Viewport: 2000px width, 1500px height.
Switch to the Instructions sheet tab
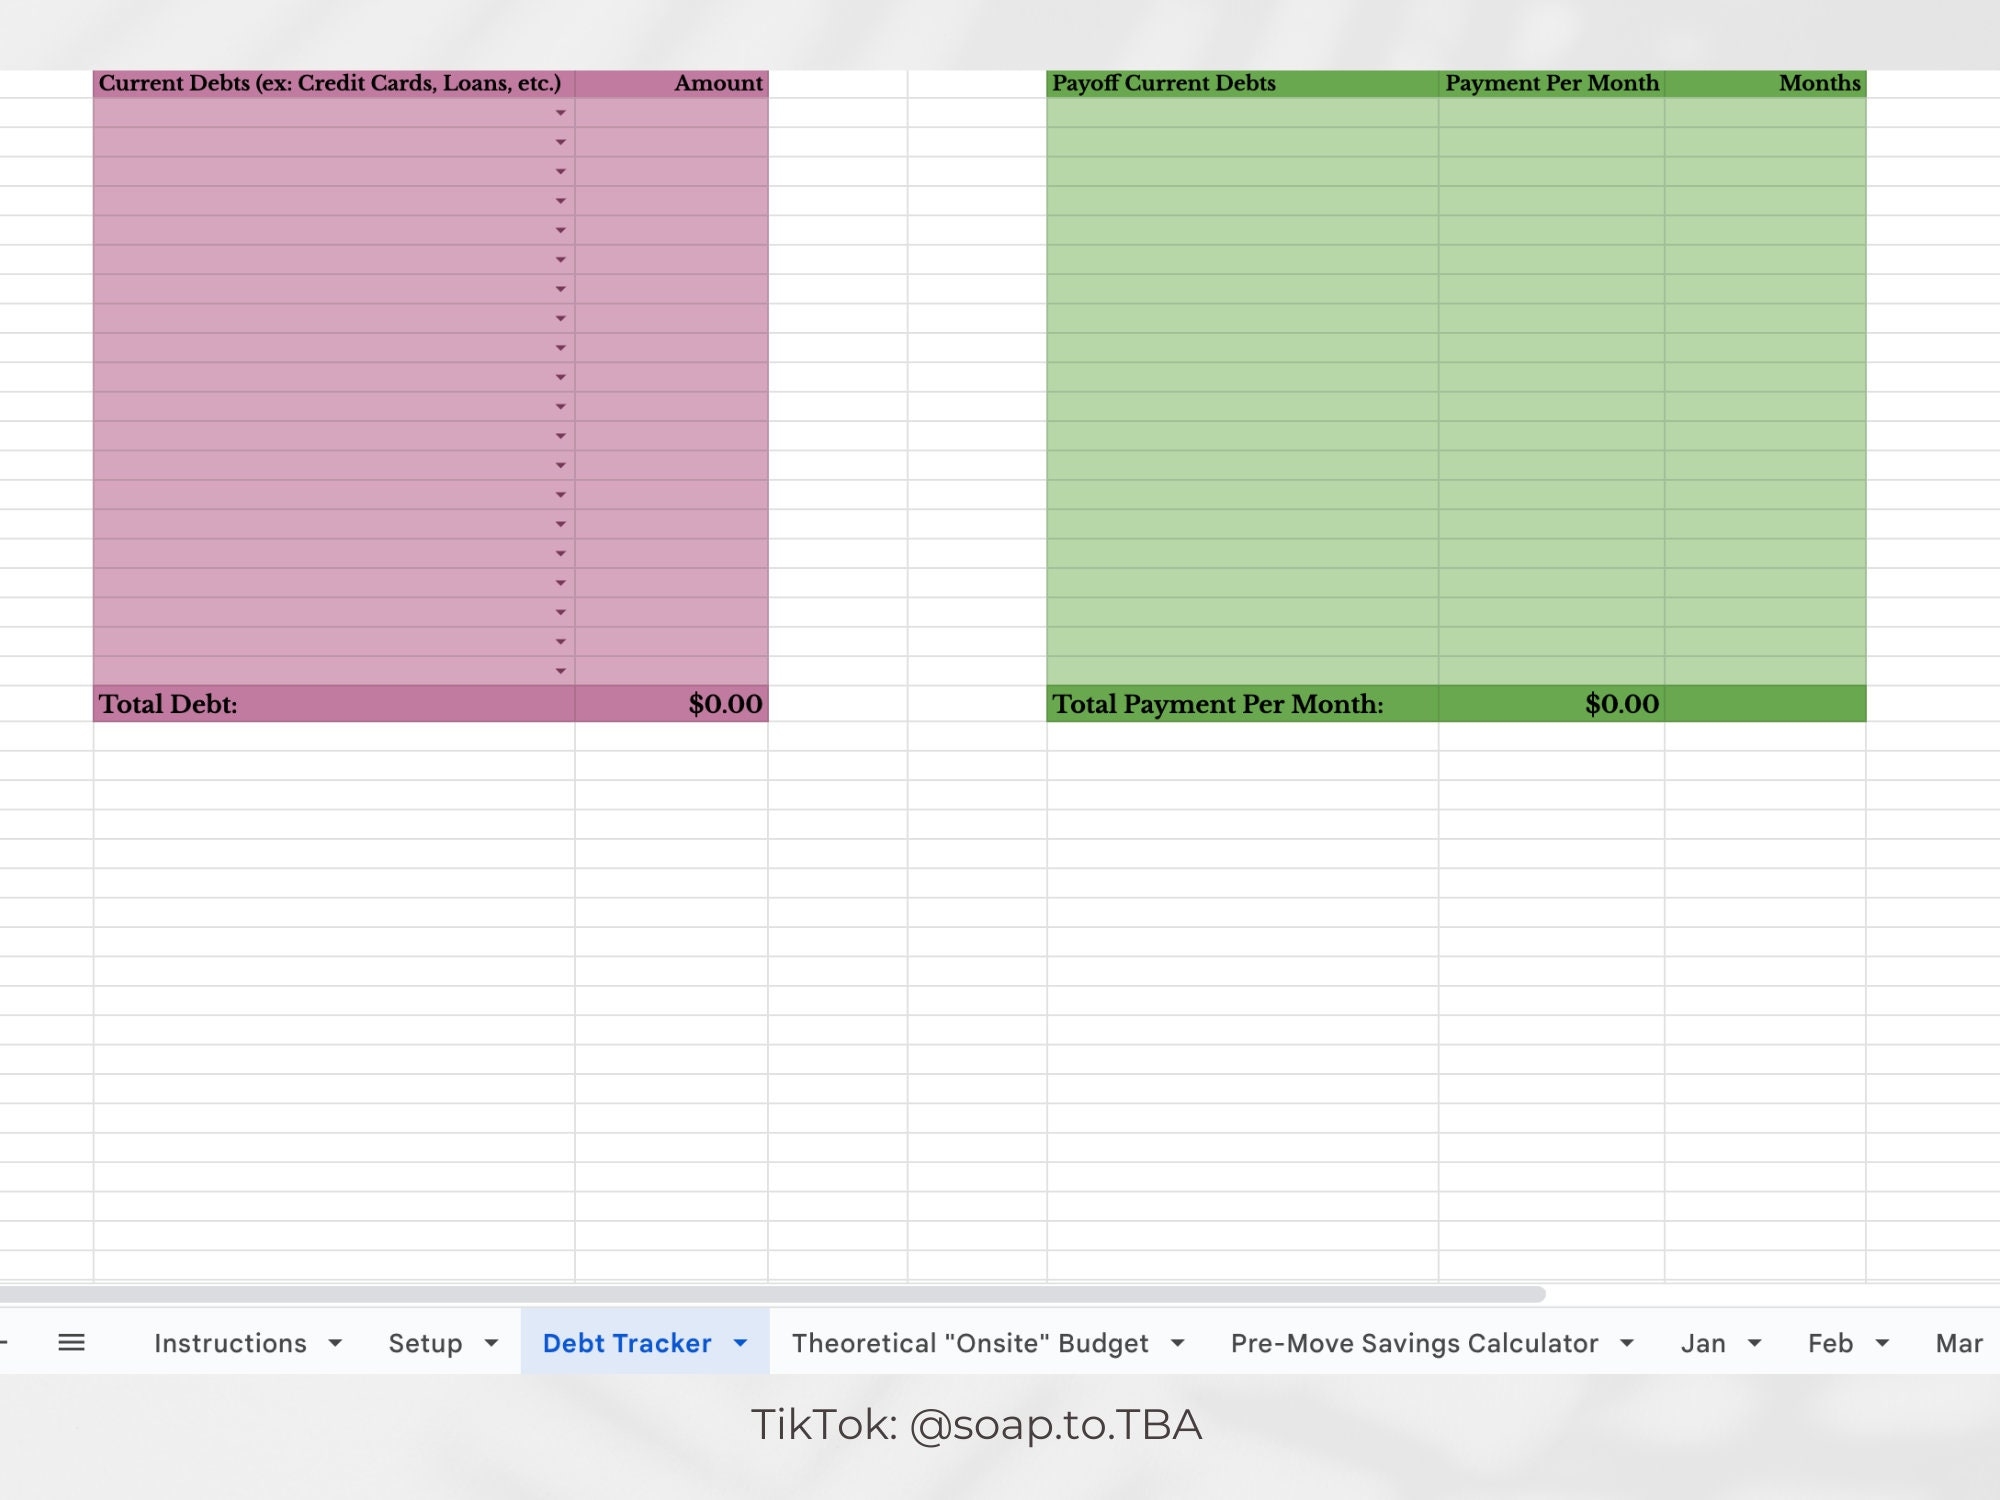click(230, 1343)
